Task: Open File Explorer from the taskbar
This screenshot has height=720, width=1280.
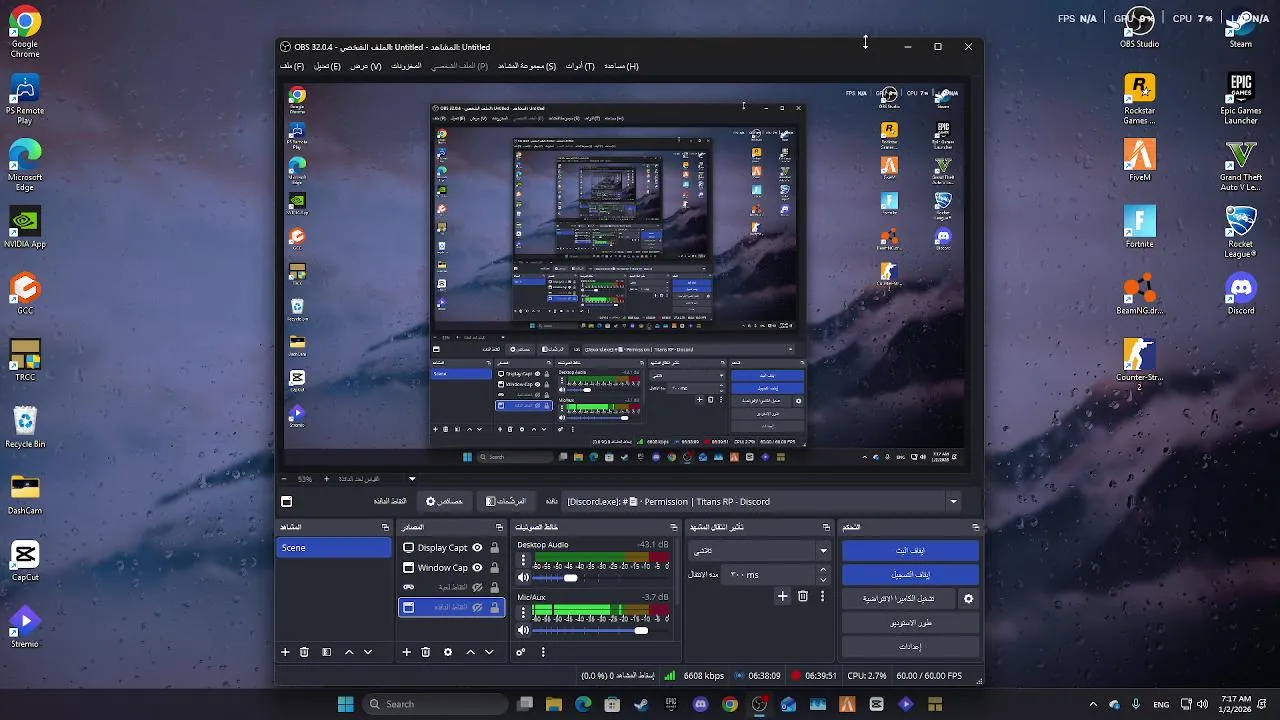Action: point(554,704)
